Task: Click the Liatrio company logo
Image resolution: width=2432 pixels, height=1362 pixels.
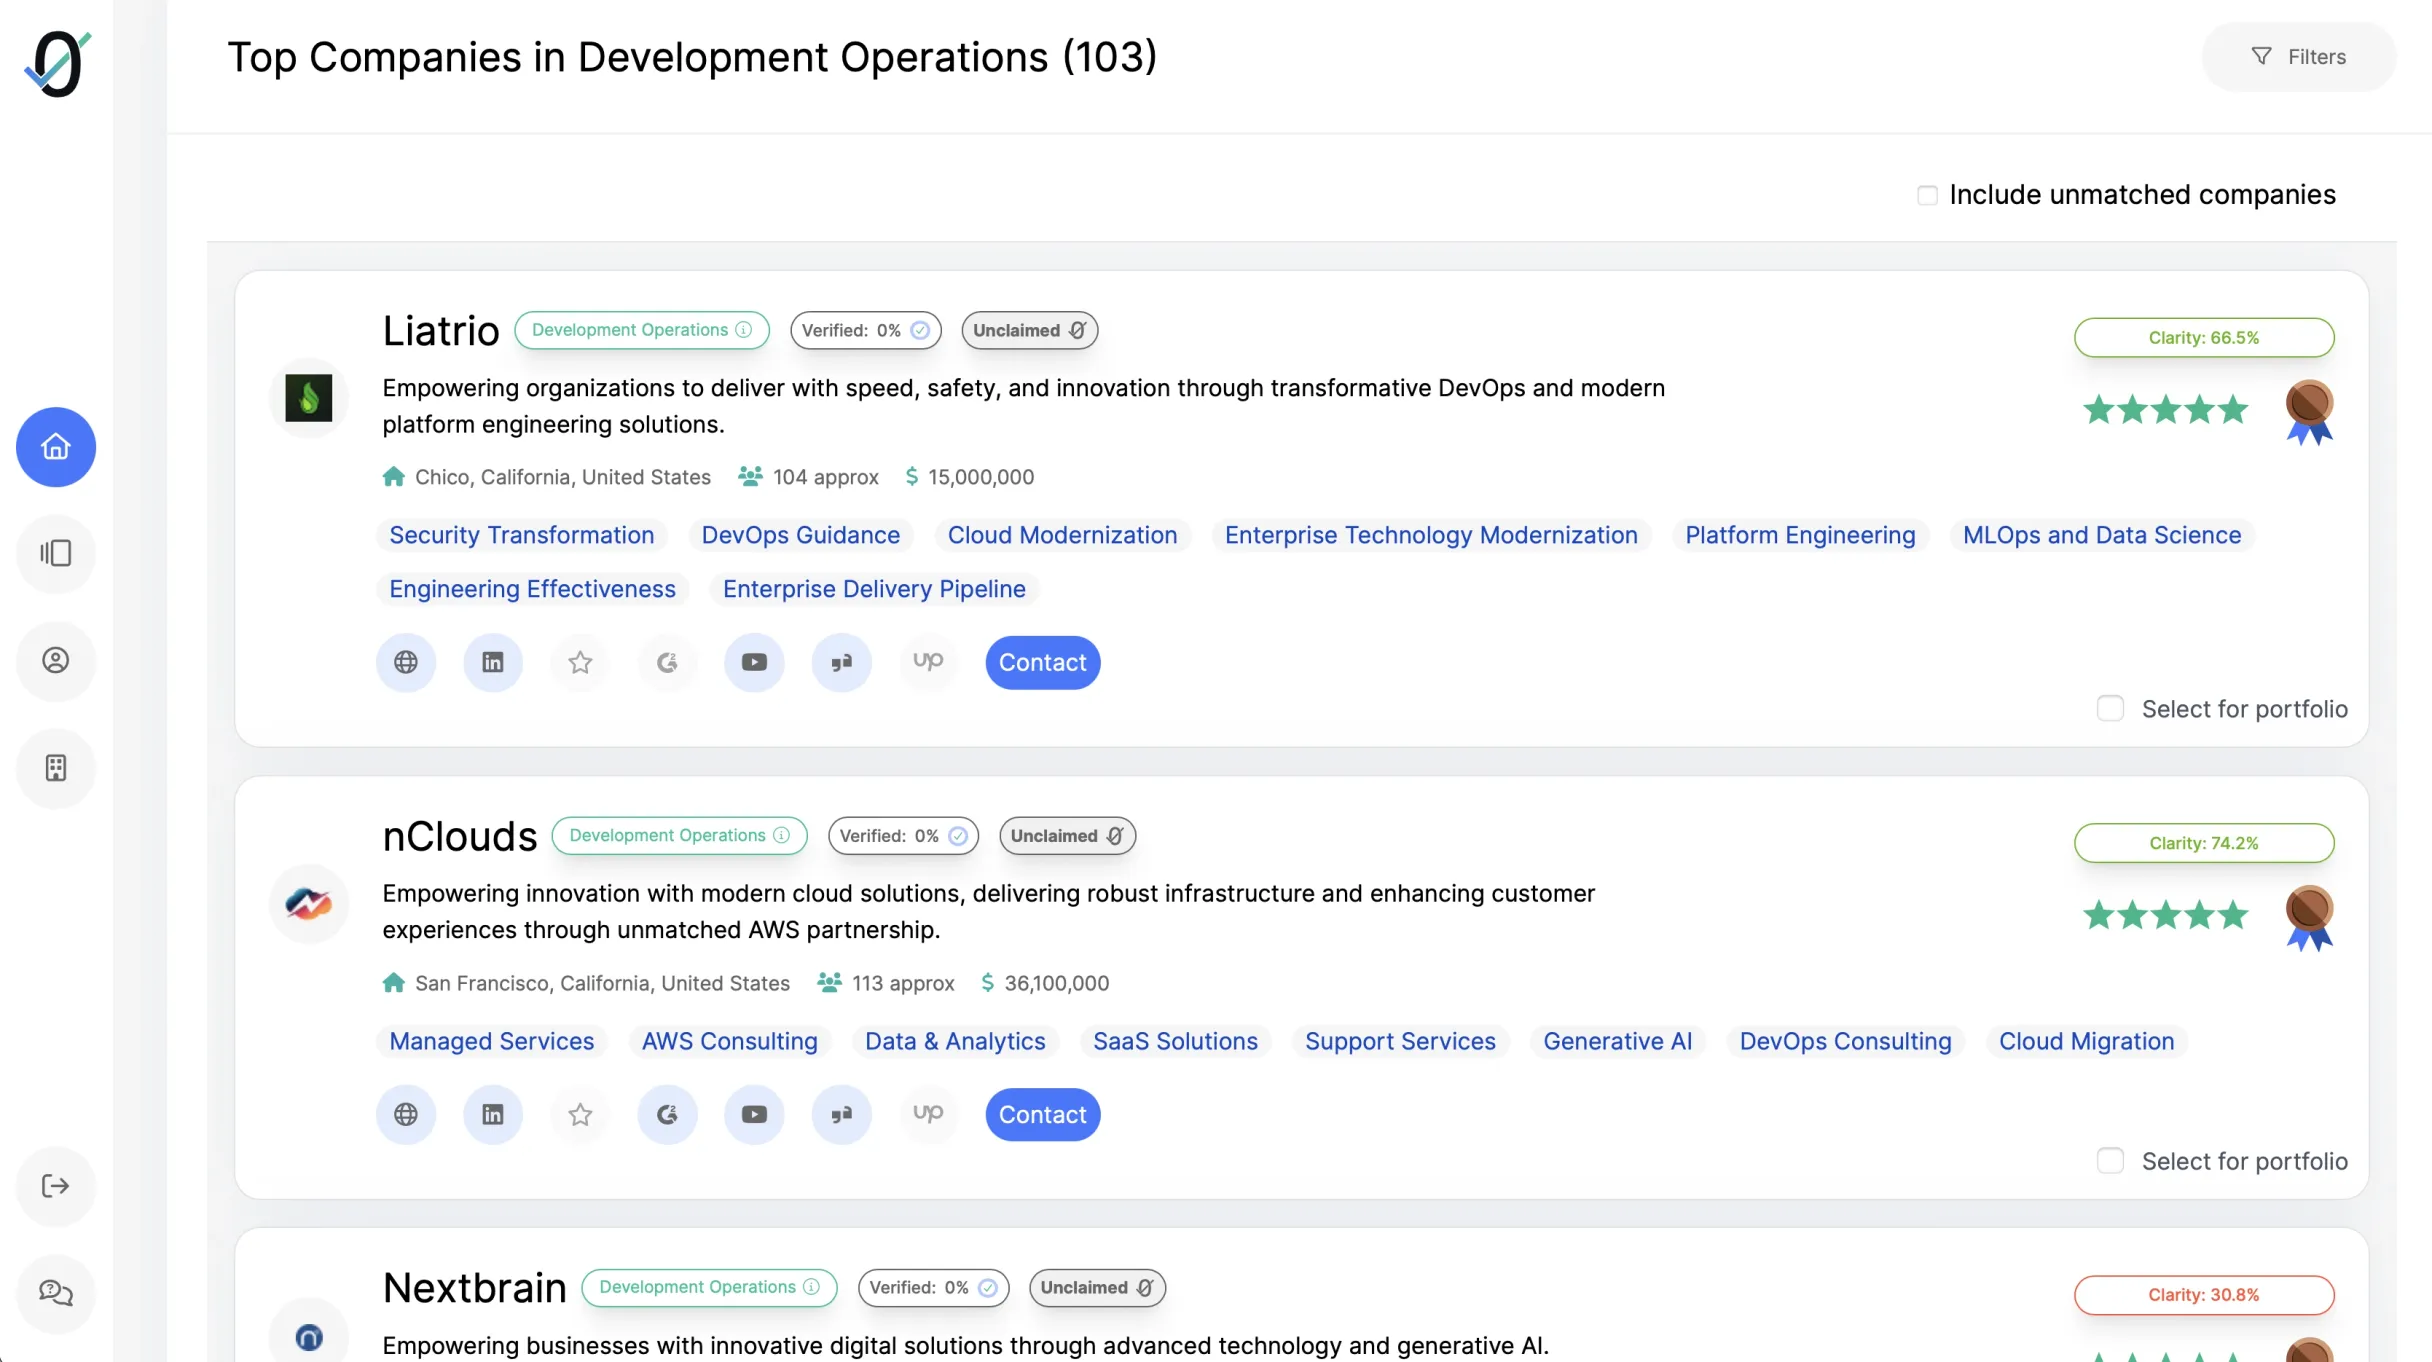Action: coord(309,398)
